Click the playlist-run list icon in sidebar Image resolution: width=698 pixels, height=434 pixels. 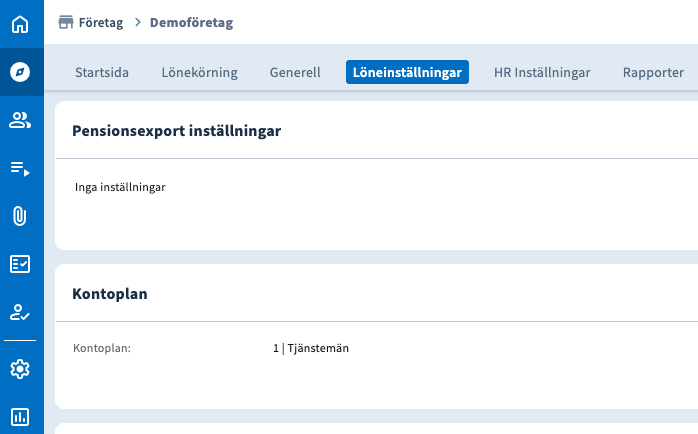click(x=20, y=168)
